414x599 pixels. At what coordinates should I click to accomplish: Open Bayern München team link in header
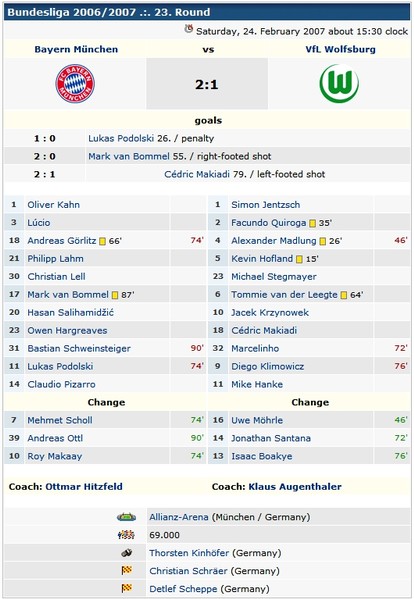pyautogui.click(x=76, y=49)
